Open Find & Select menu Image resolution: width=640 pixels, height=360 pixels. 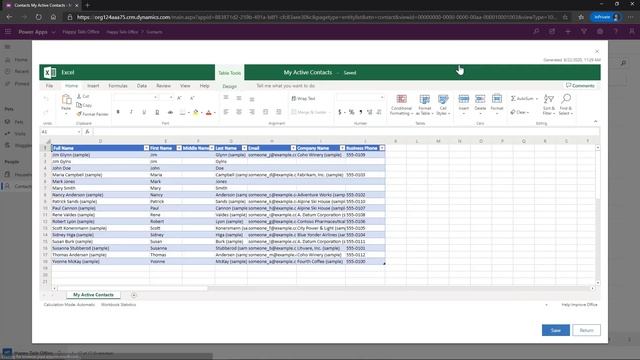coord(566,104)
